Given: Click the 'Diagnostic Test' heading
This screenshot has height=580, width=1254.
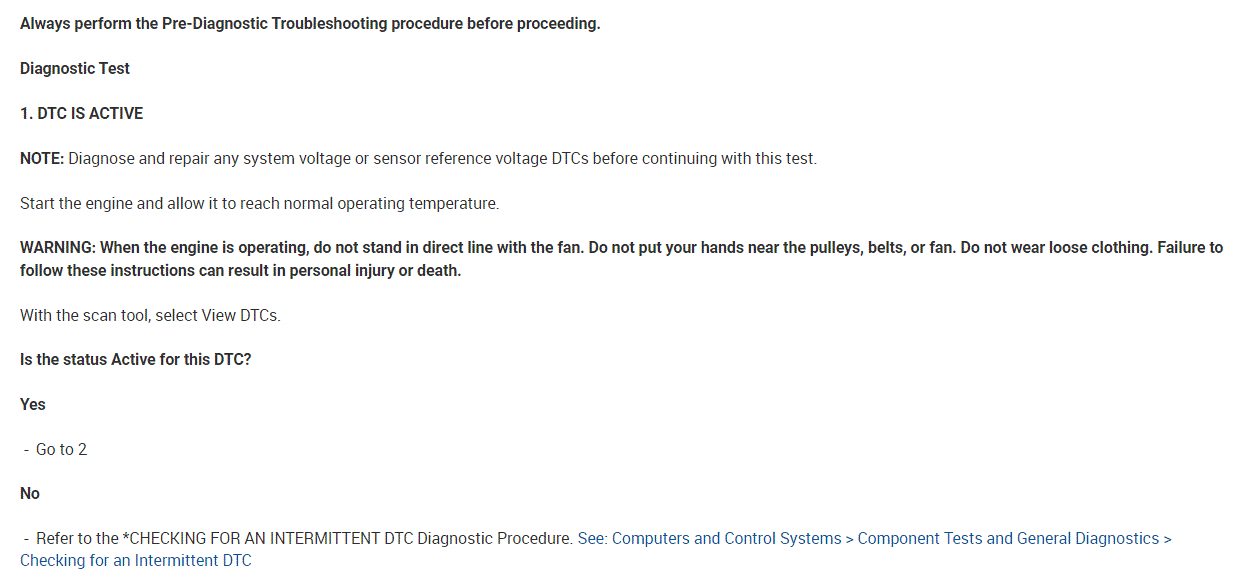Looking at the screenshot, I should click(75, 68).
